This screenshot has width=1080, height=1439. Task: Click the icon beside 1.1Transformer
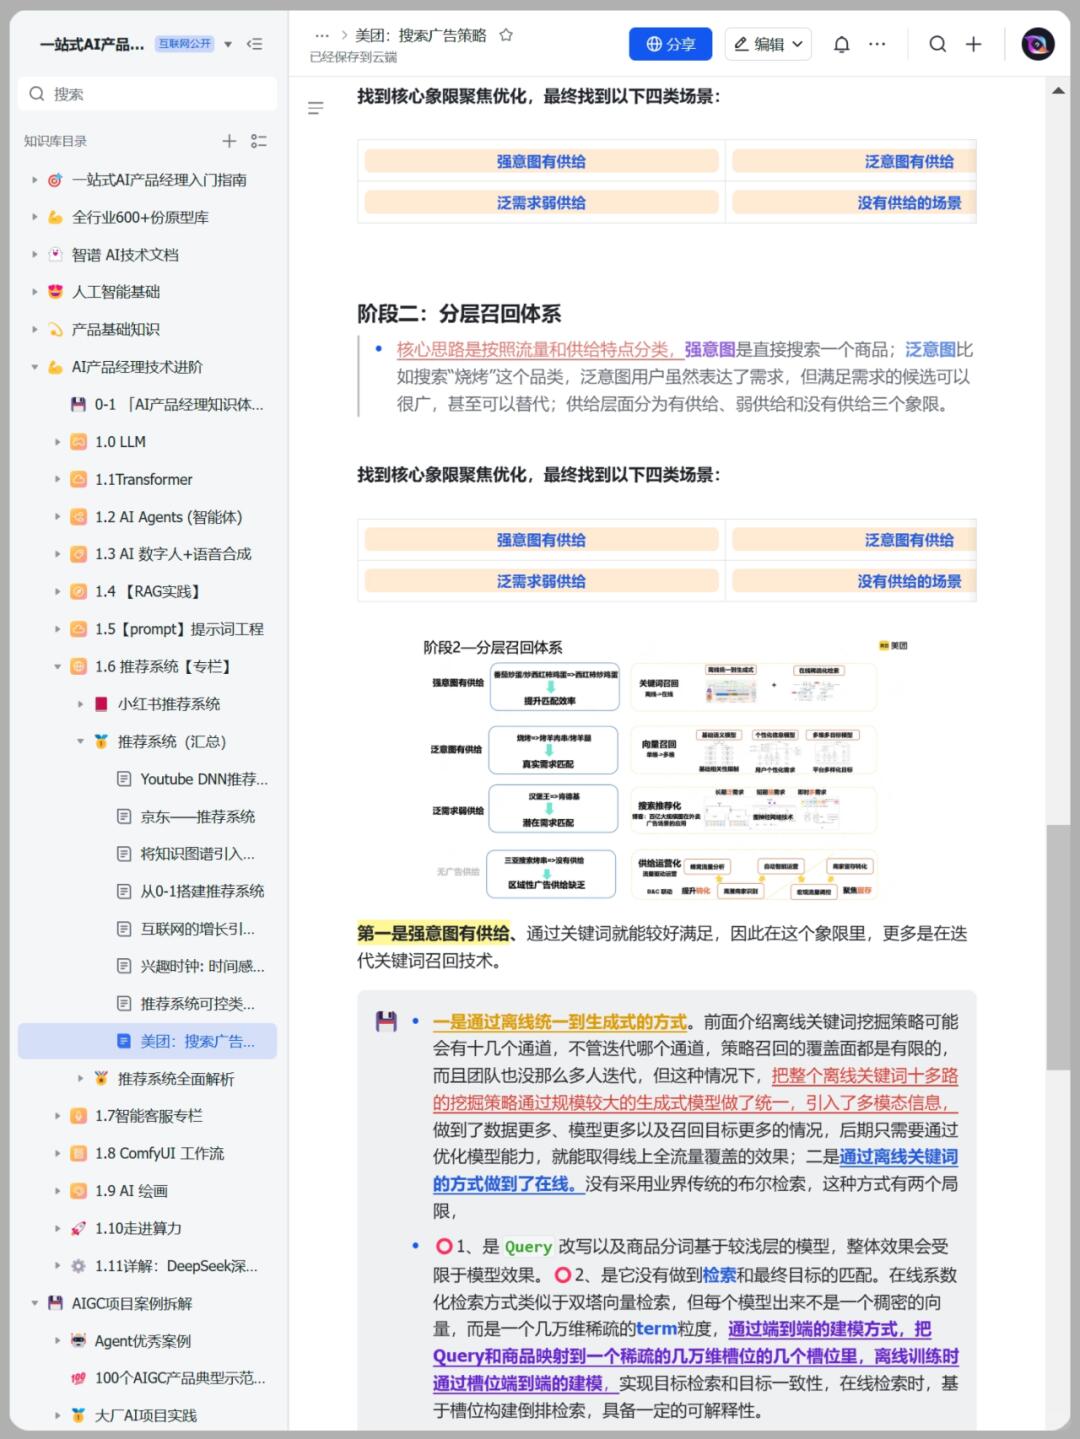click(x=78, y=479)
